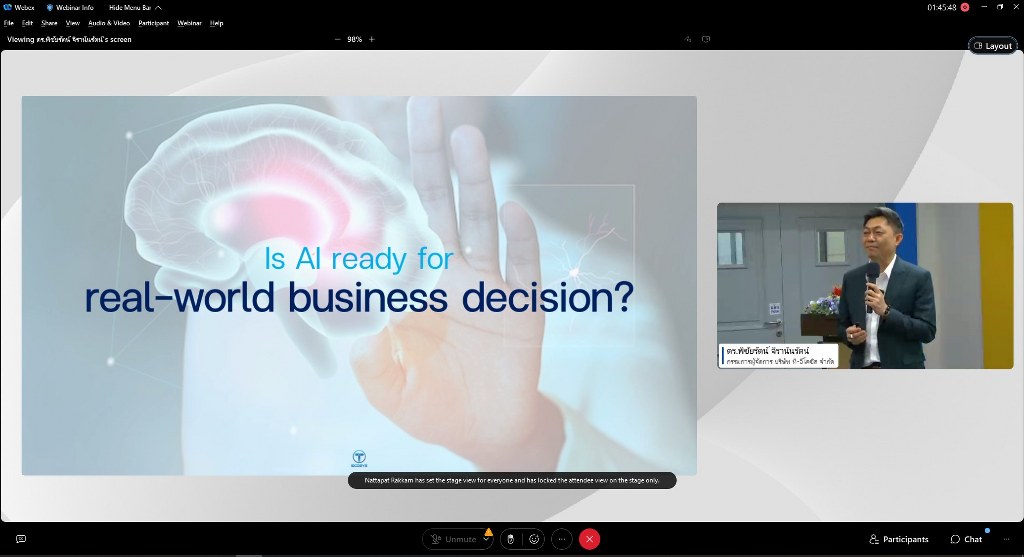1024x557 pixels.
Task: Expand audio options arrow next to Unmute
Action: [487, 539]
